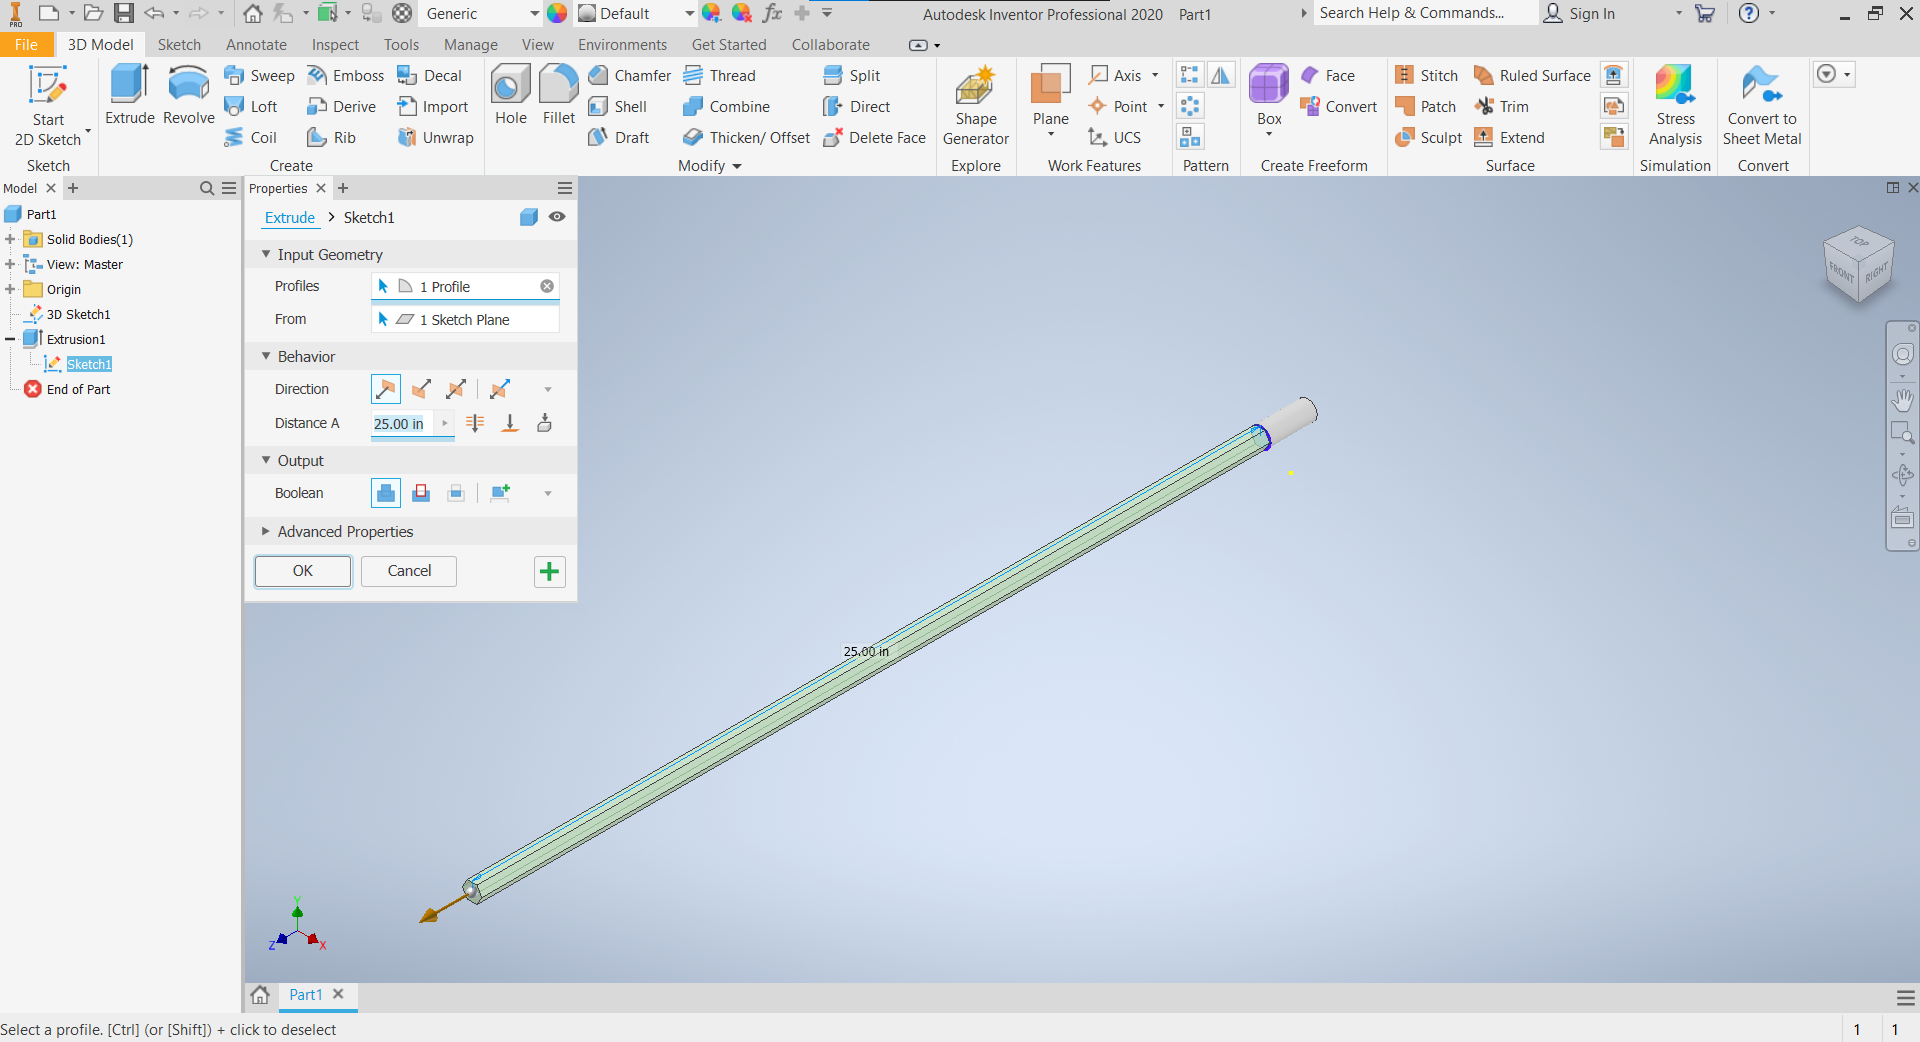Click the Extrude breadcrumb link
This screenshot has height=1042, width=1920.
290,218
